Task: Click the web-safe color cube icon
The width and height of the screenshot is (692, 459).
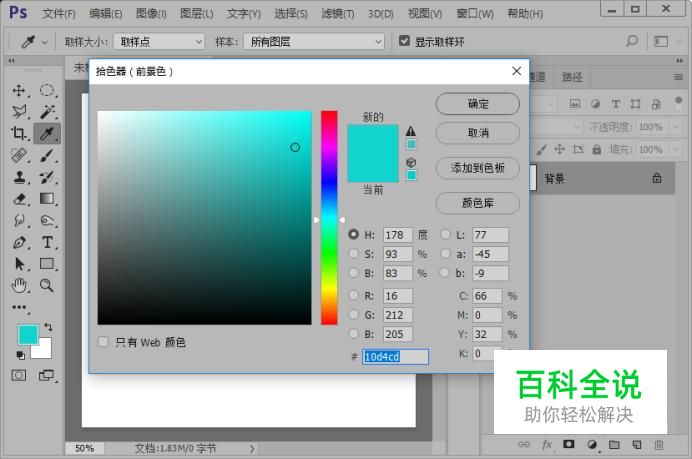Action: tap(411, 162)
